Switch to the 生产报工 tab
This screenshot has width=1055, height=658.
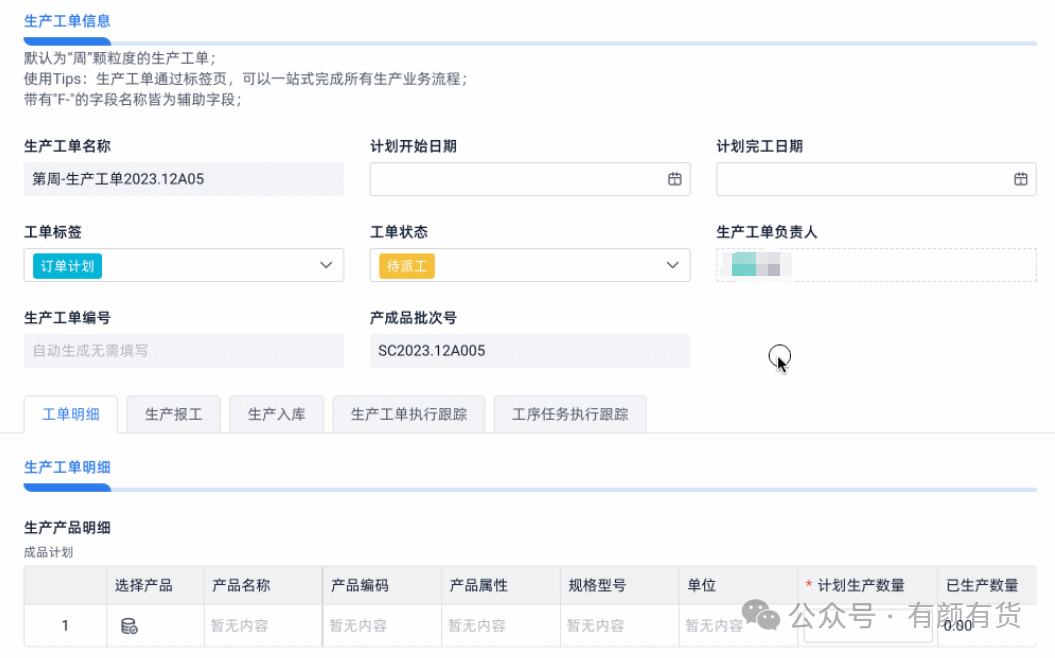tap(174, 414)
